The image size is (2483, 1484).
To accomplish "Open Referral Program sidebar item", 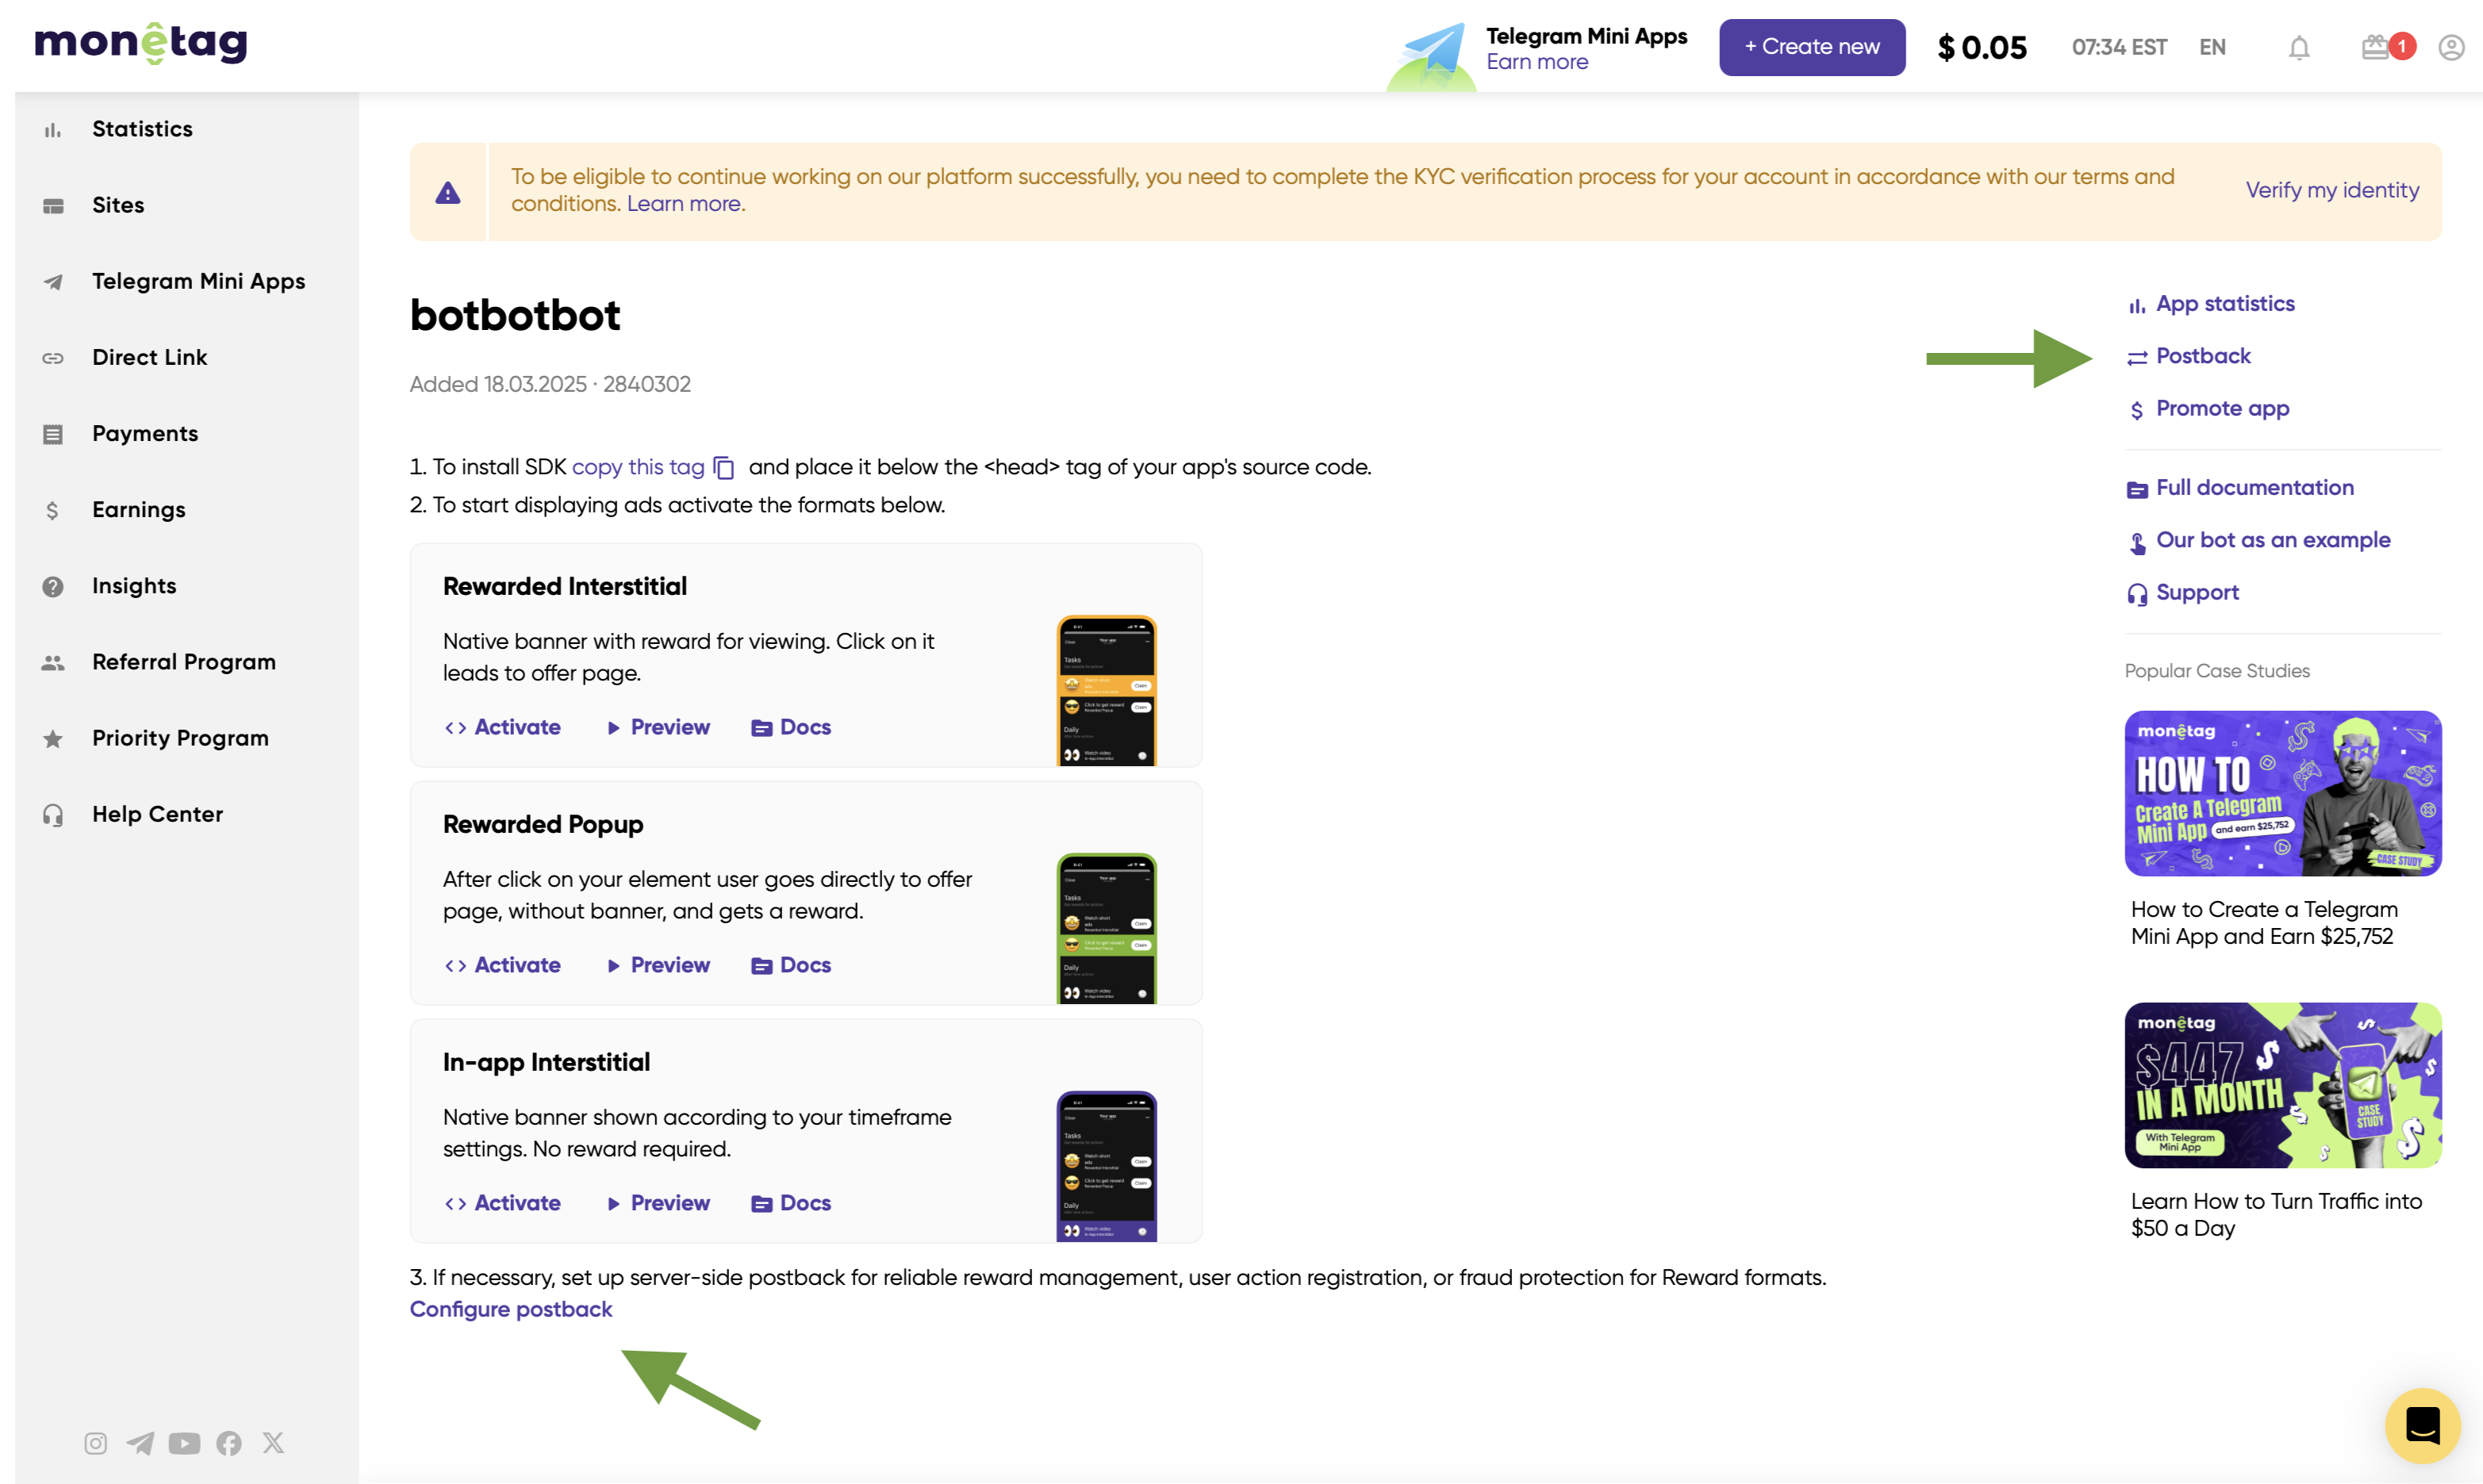I will (x=184, y=662).
